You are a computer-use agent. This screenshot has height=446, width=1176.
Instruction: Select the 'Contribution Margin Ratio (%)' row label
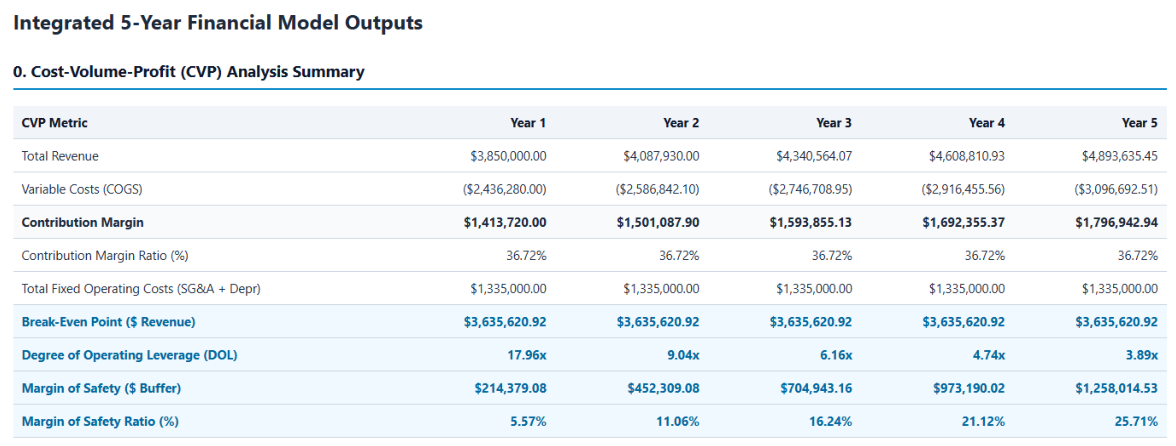105,256
